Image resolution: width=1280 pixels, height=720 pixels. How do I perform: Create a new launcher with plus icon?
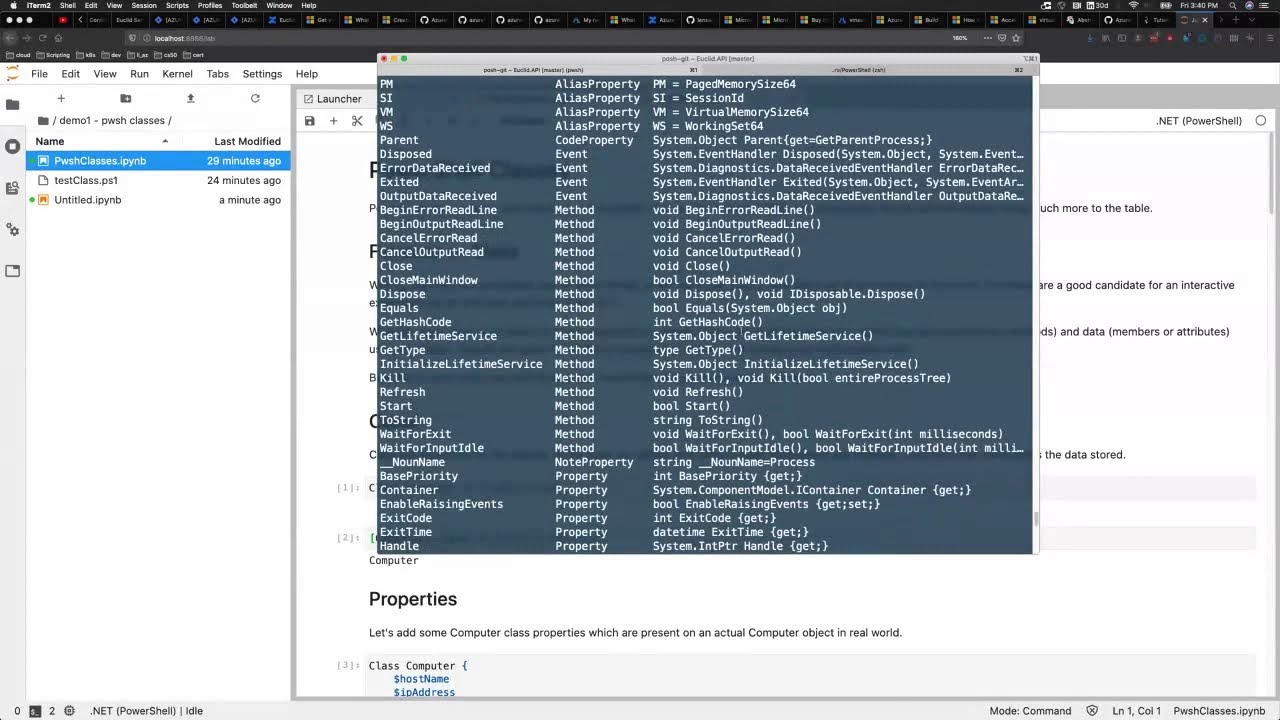[x=61, y=98]
